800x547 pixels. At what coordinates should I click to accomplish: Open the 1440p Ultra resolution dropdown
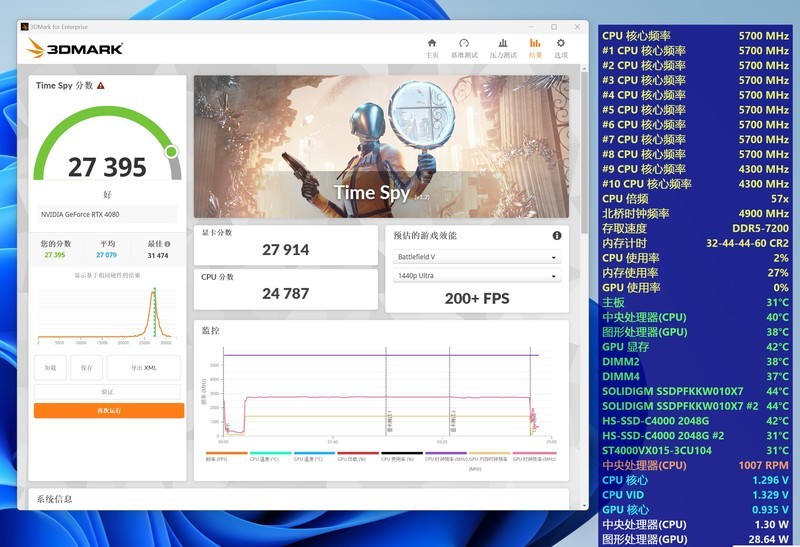coord(477,276)
